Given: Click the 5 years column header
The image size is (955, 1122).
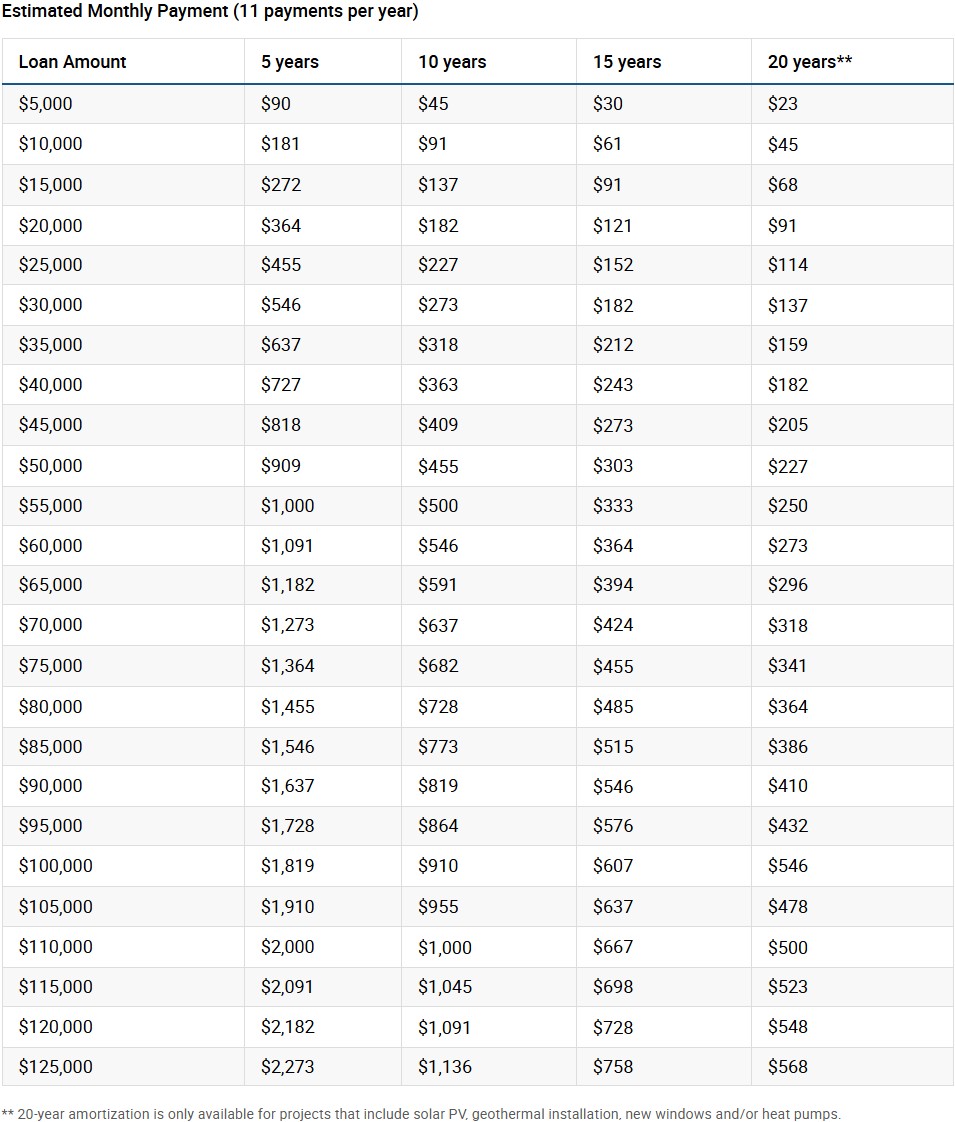Looking at the screenshot, I should 290,62.
